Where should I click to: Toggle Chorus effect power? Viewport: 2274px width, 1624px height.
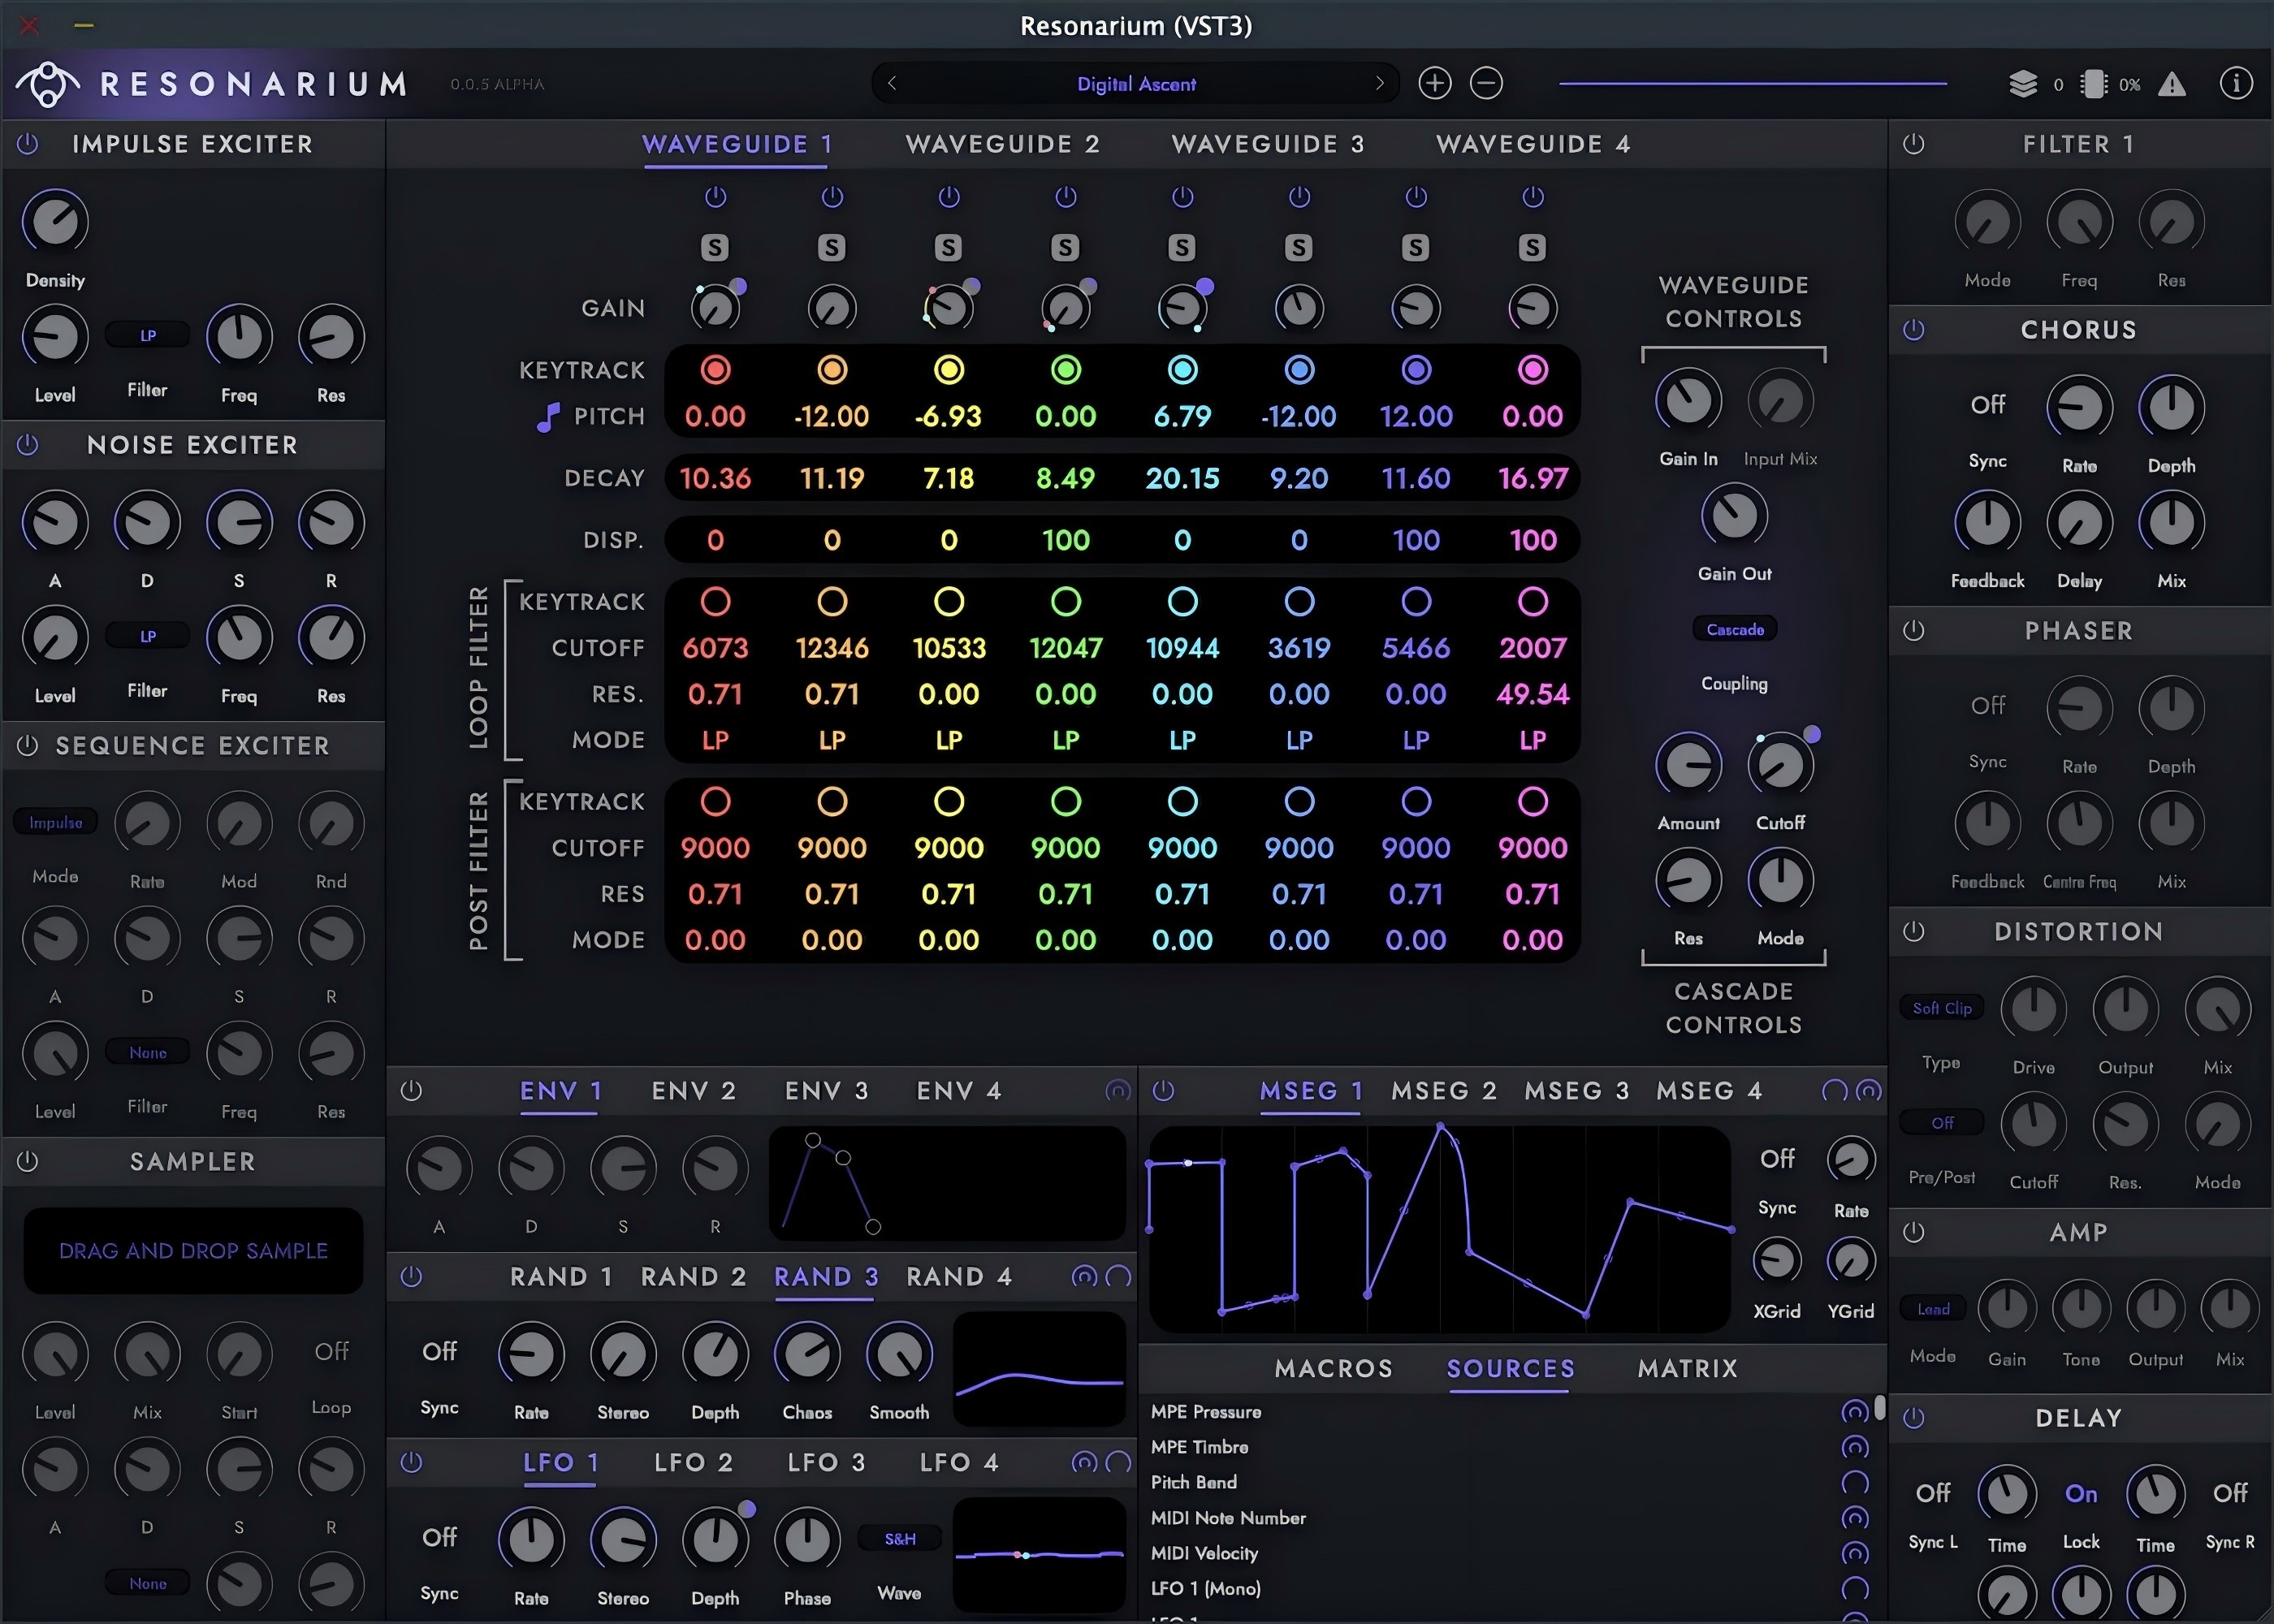1914,330
